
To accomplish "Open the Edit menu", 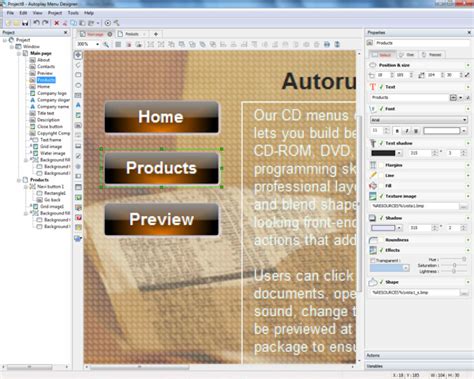I will (x=23, y=13).
